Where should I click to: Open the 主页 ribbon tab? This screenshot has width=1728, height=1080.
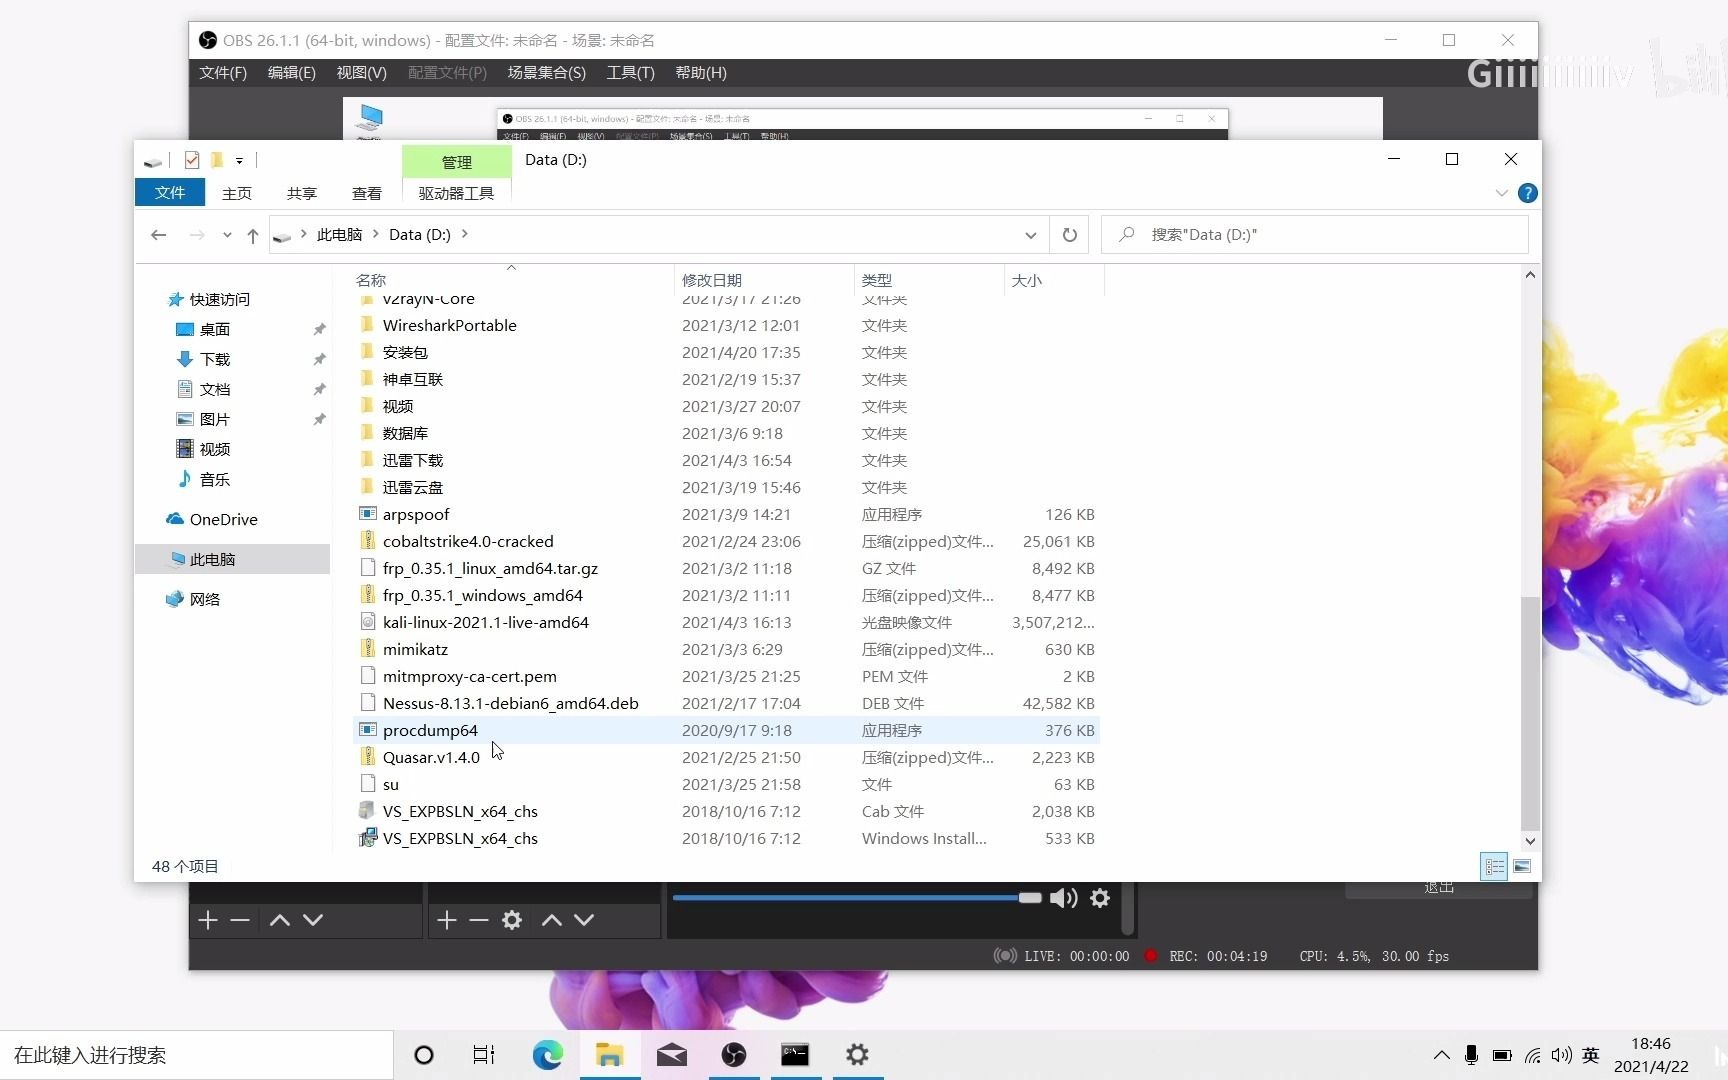click(x=237, y=193)
